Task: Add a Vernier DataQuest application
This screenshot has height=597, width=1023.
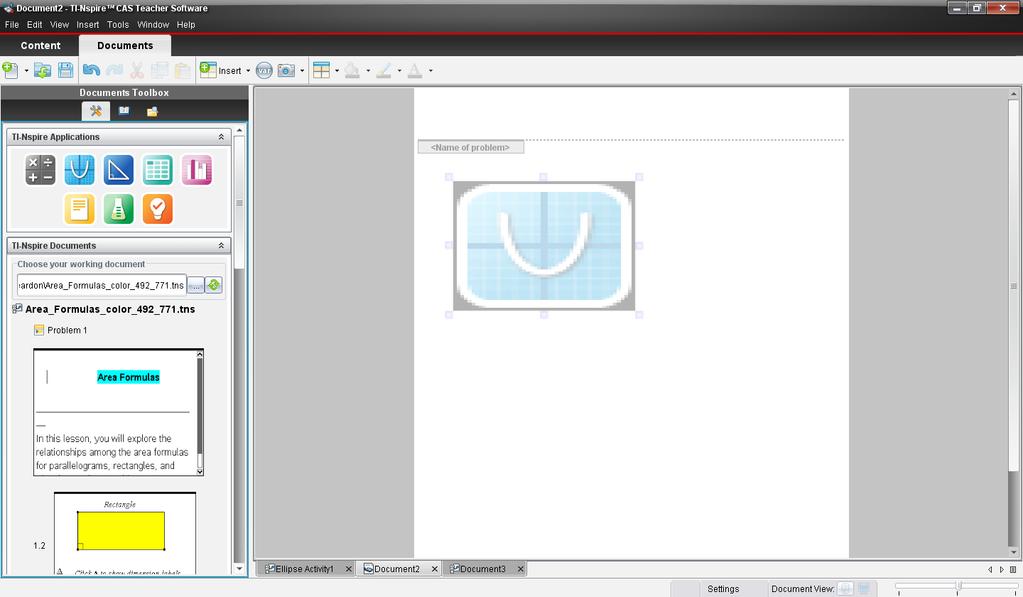Action: point(119,209)
